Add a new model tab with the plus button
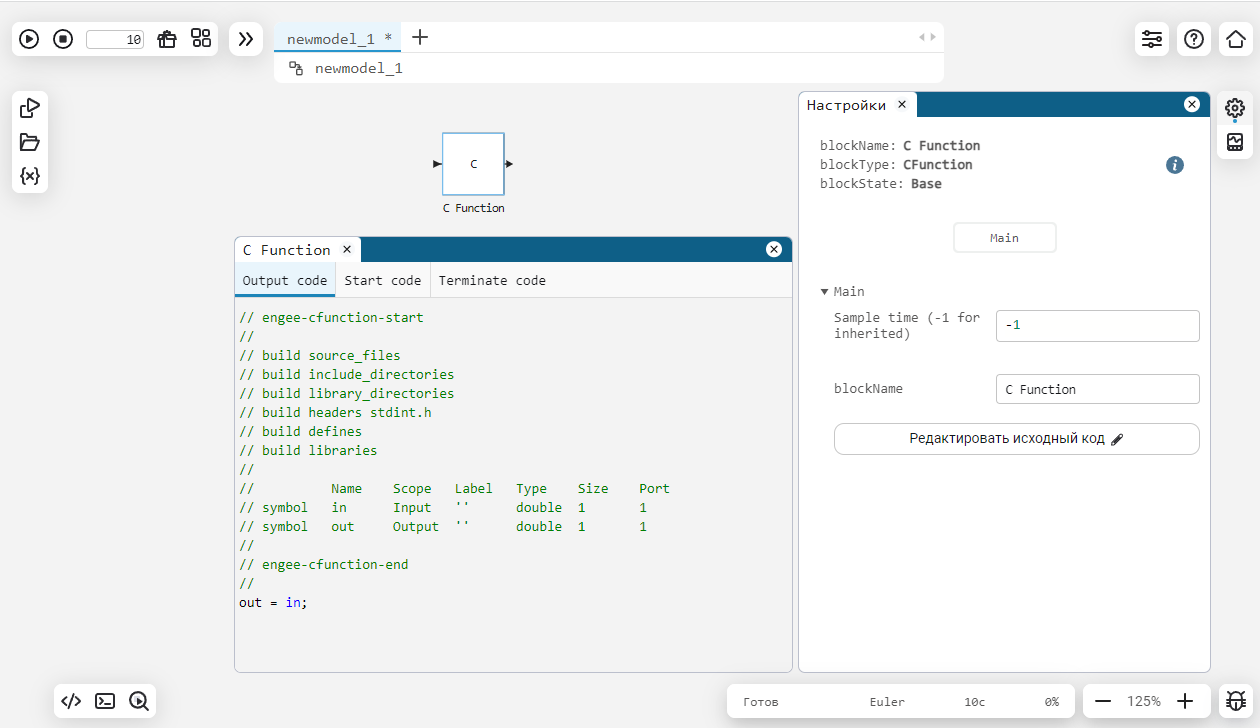 (420, 38)
